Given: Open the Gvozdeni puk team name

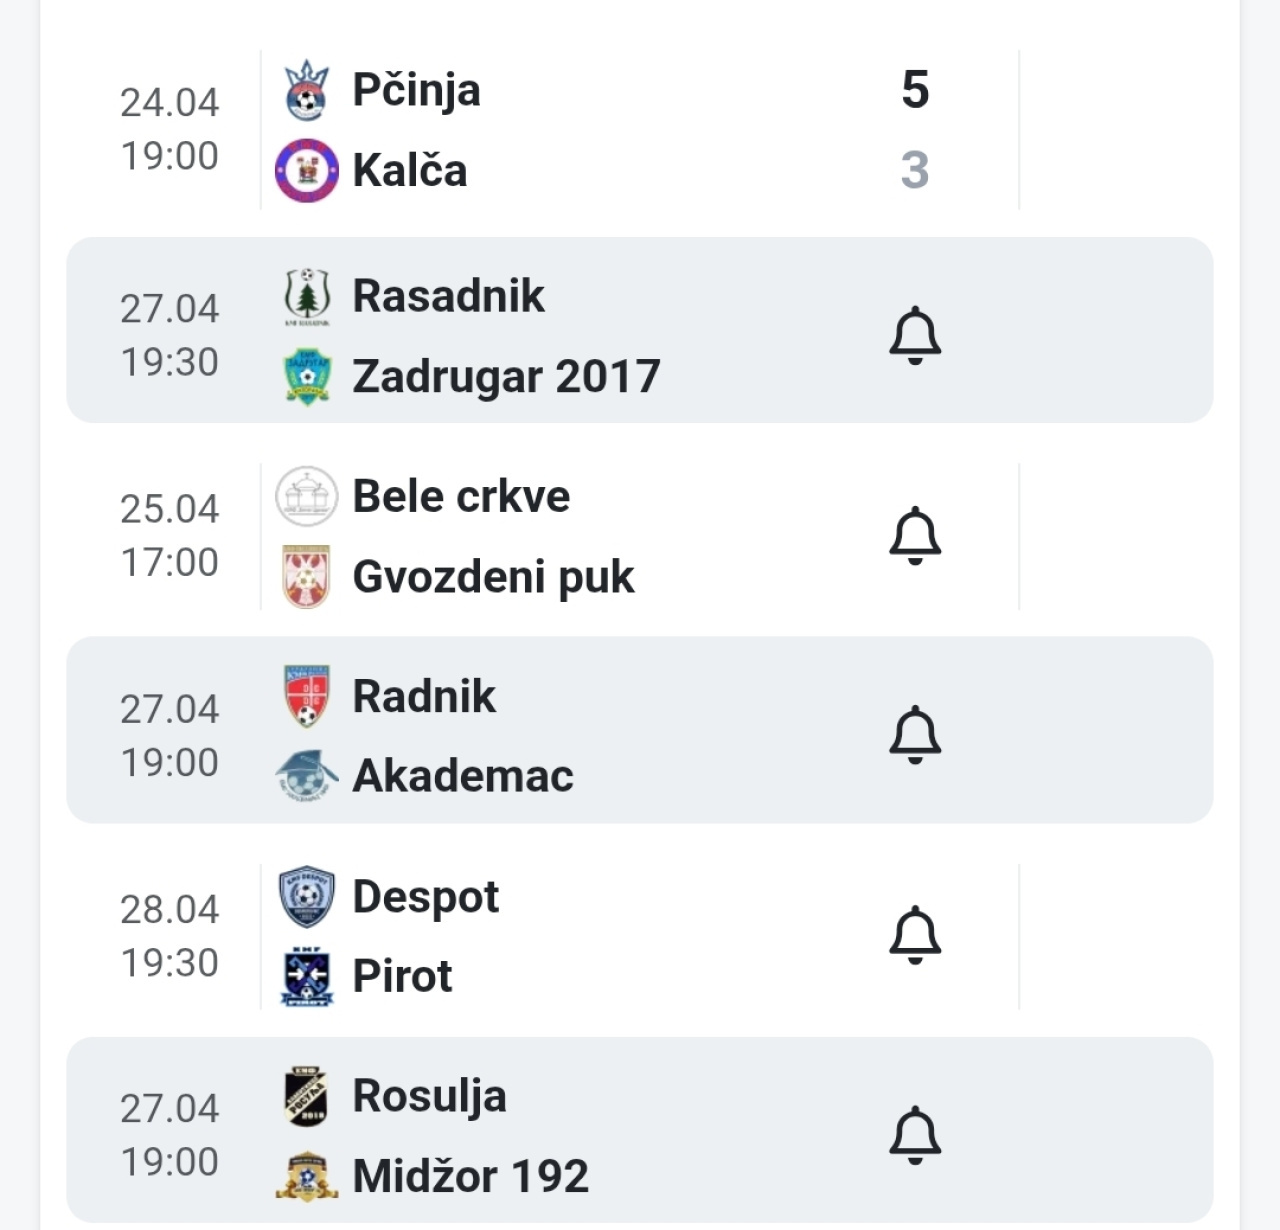Looking at the screenshot, I should point(493,577).
